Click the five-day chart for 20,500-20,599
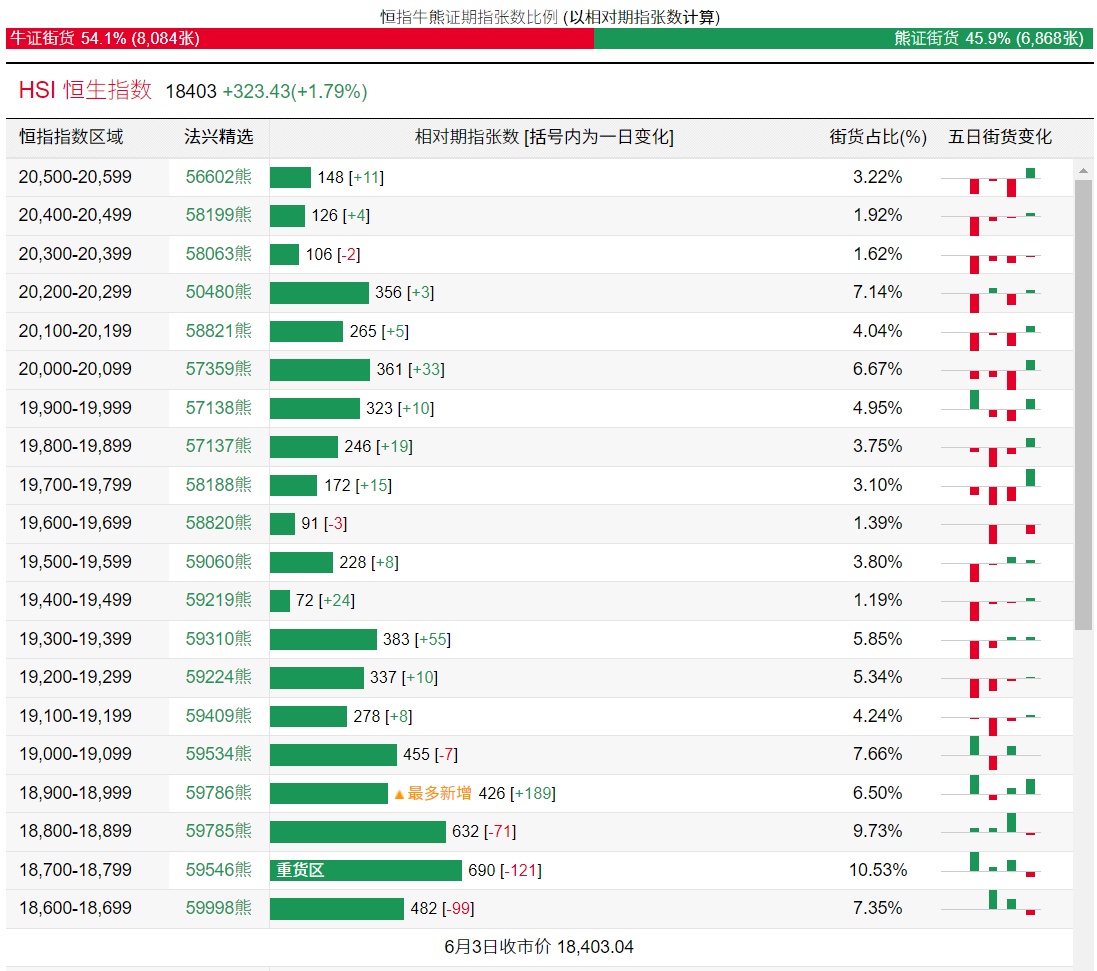 (1003, 179)
